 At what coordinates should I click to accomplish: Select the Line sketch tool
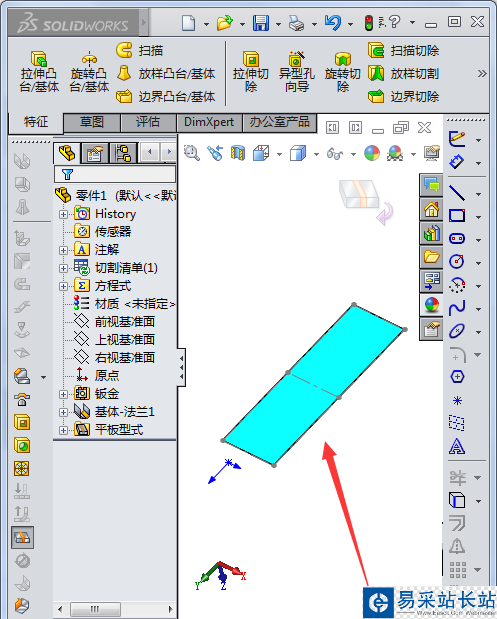[x=457, y=193]
